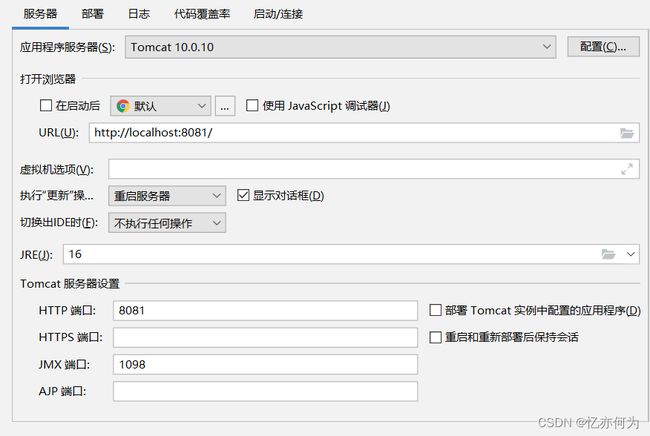Click the empty AJP 端口 field

click(265, 391)
